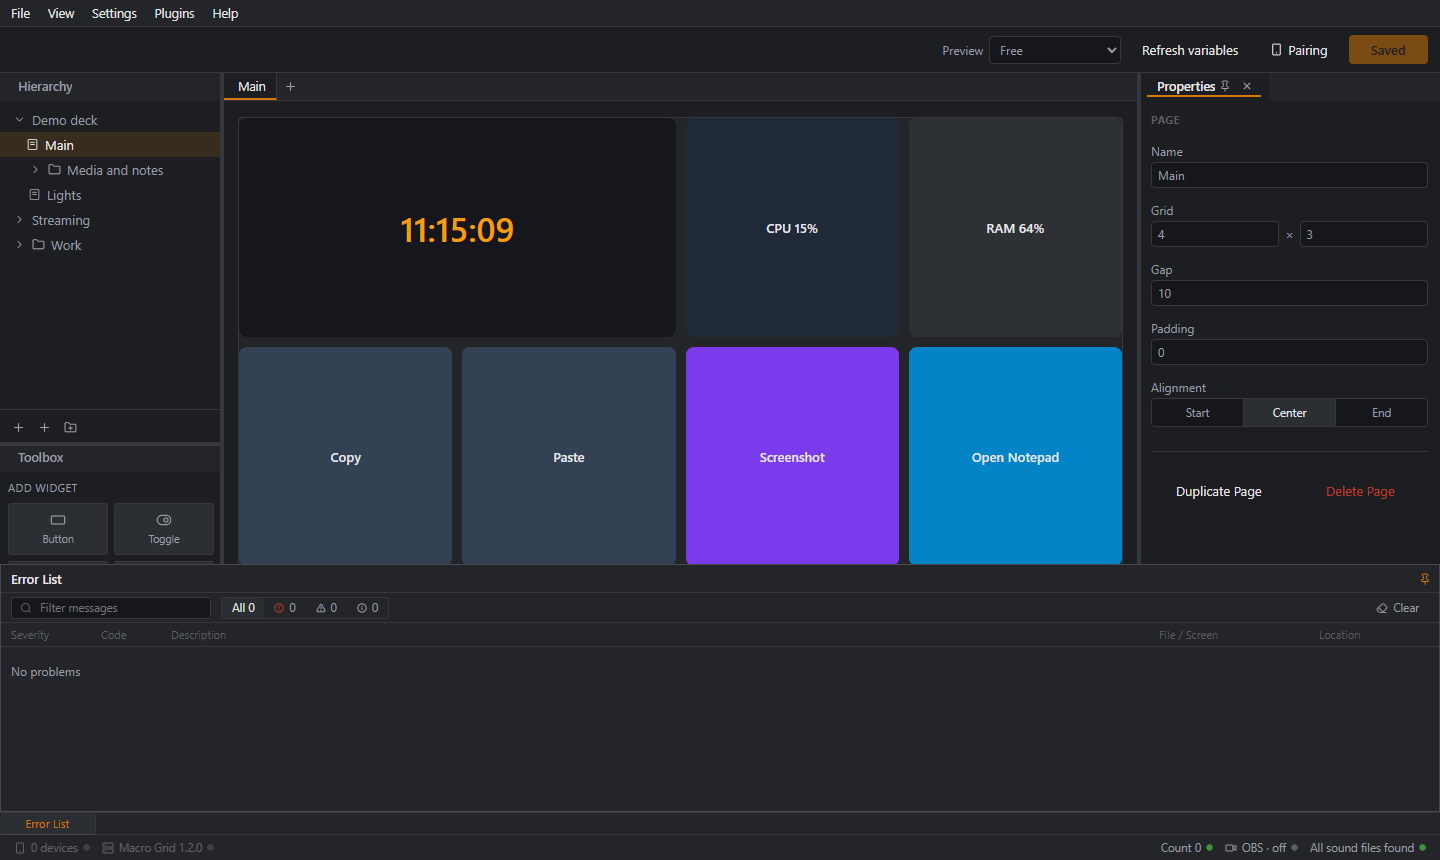Image resolution: width=1440 pixels, height=860 pixels.
Task: Click the Filter messages search field
Action: point(111,608)
